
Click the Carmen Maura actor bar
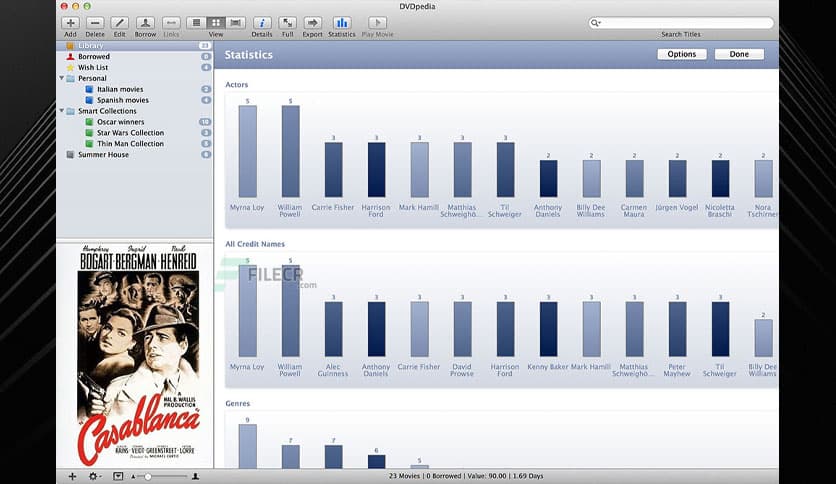634,179
